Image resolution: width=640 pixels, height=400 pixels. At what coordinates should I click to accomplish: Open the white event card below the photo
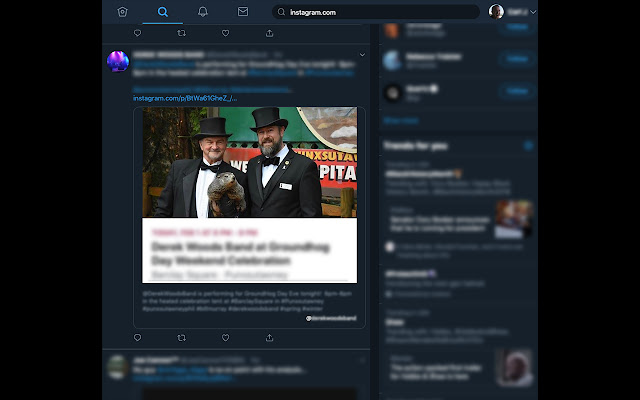click(249, 250)
